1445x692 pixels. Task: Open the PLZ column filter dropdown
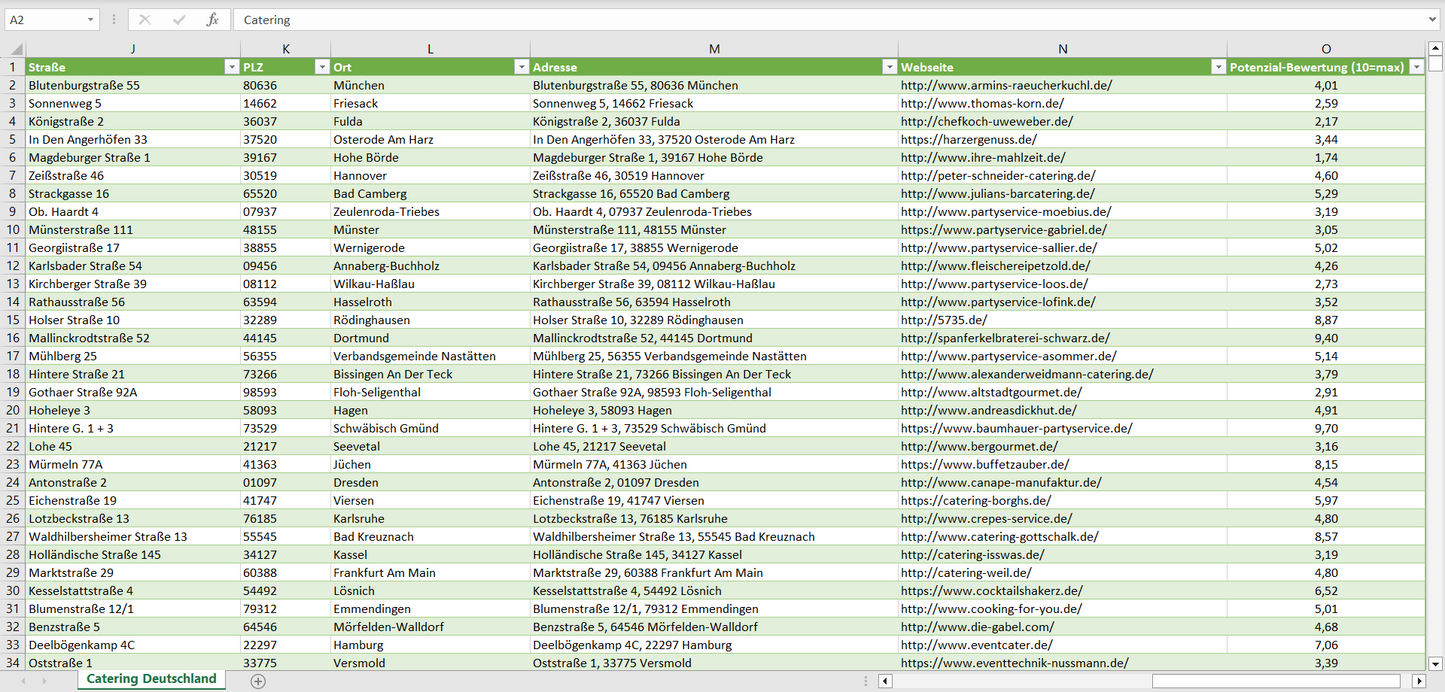321,67
